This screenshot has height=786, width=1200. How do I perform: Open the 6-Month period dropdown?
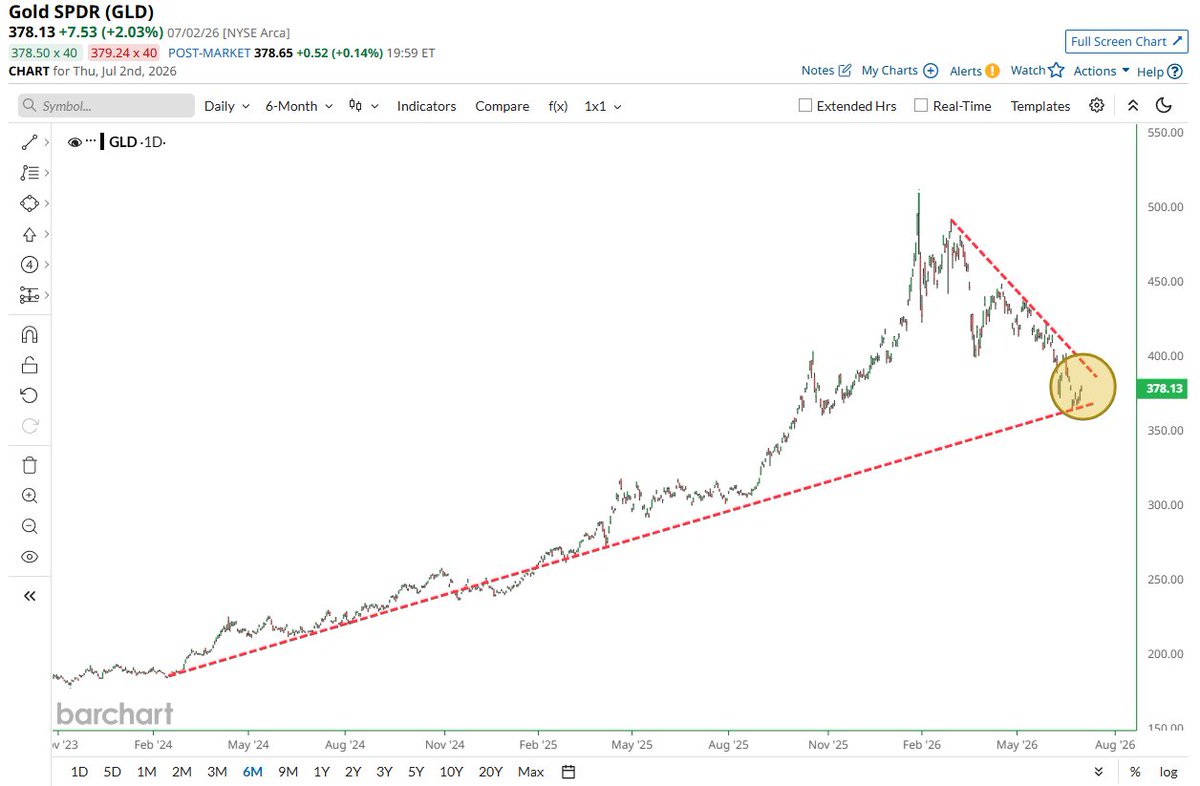point(299,105)
